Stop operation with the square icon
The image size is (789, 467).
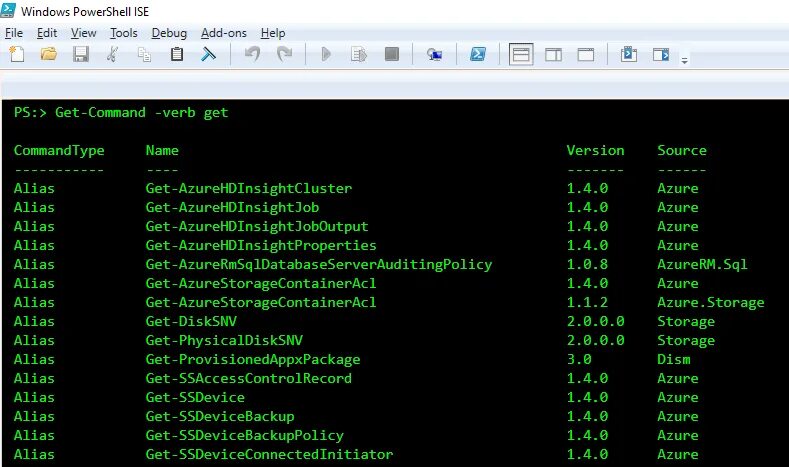391,54
